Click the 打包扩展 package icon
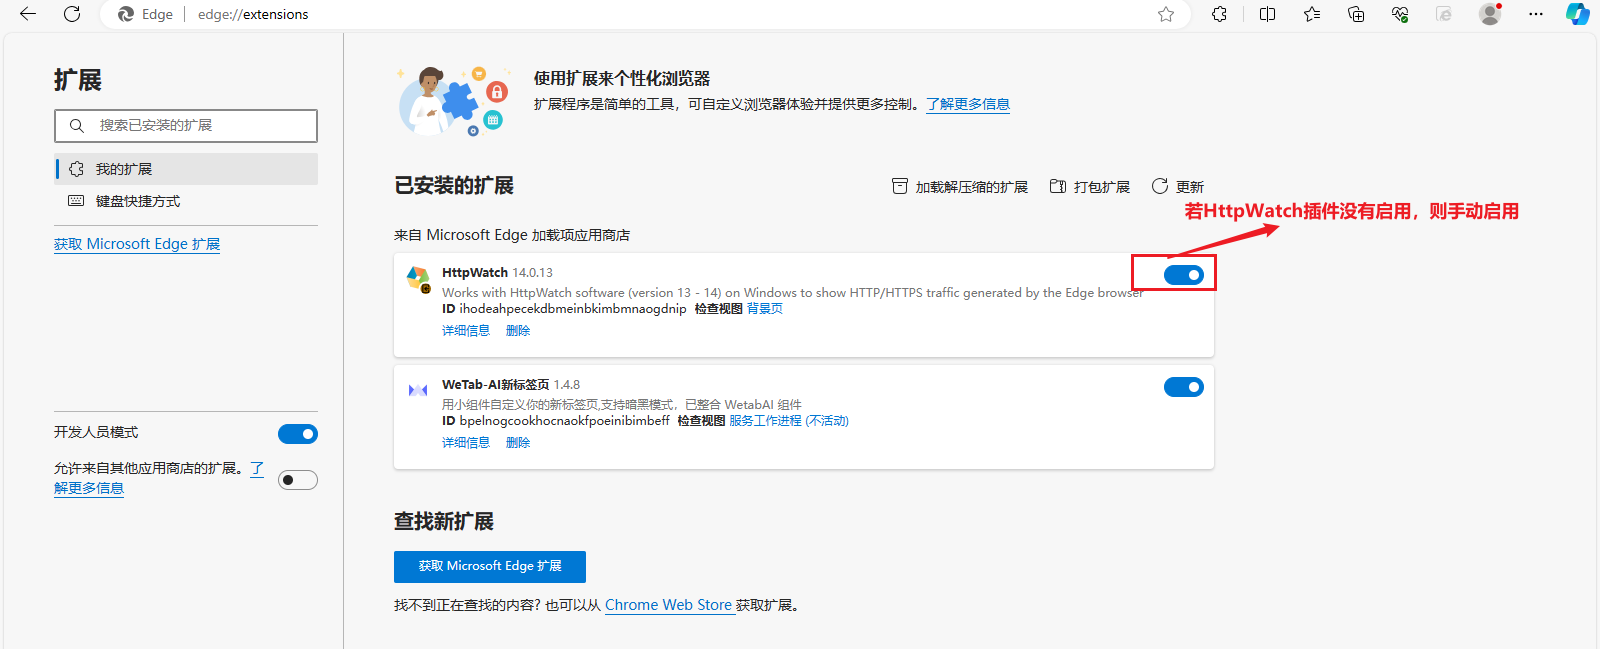 pos(1058,186)
